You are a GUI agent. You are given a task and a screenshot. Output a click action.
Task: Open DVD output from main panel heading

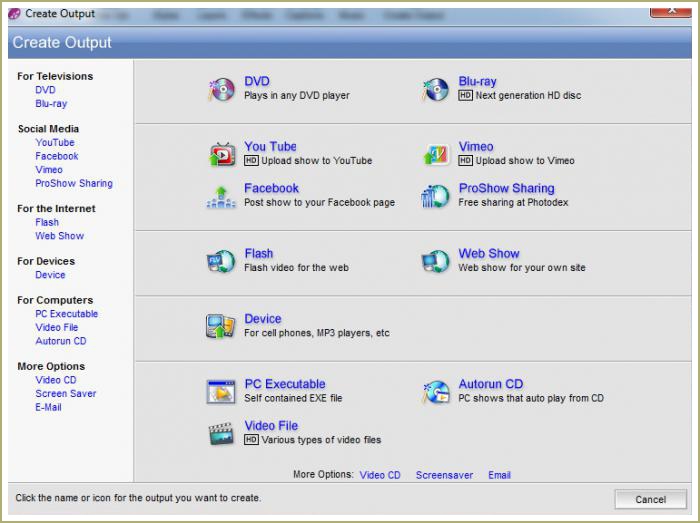tap(257, 81)
